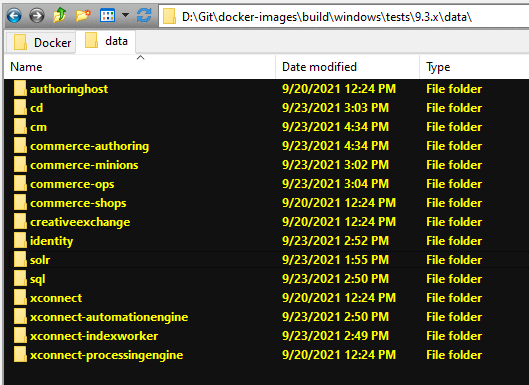Sort by the Name column header
The image size is (529, 385).
[140, 67]
